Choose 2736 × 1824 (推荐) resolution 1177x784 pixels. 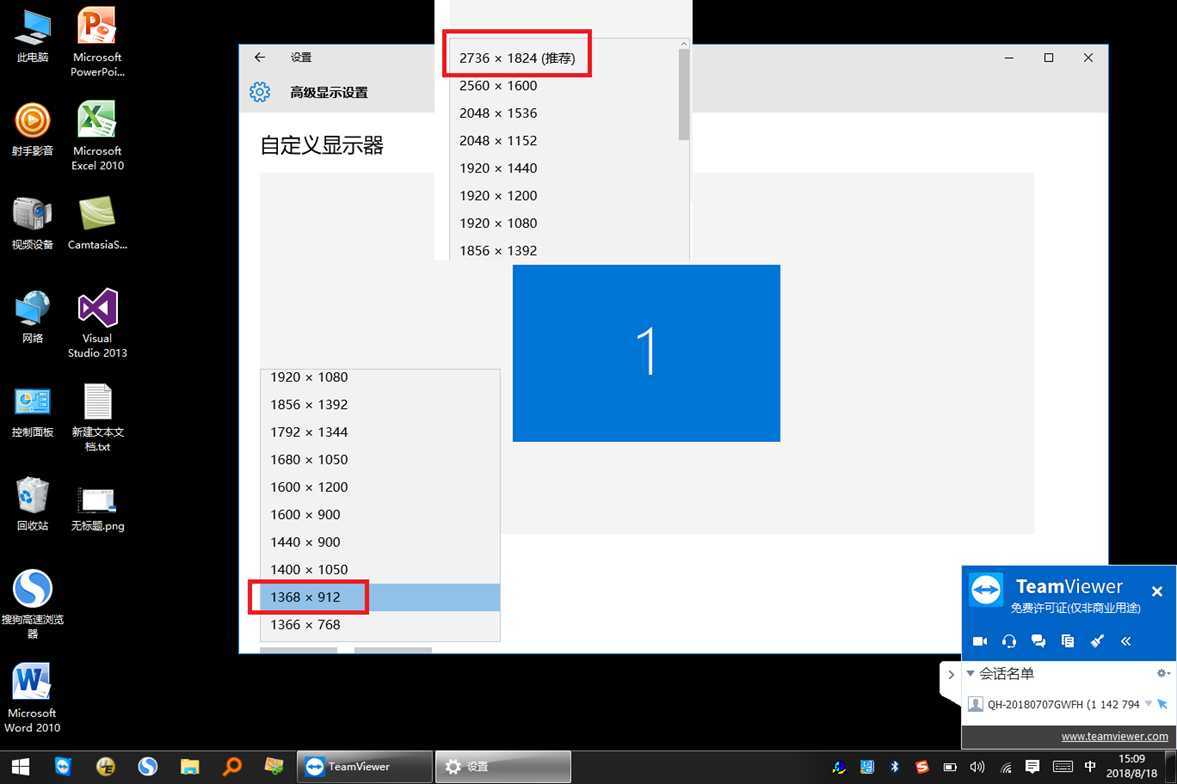click(x=517, y=58)
